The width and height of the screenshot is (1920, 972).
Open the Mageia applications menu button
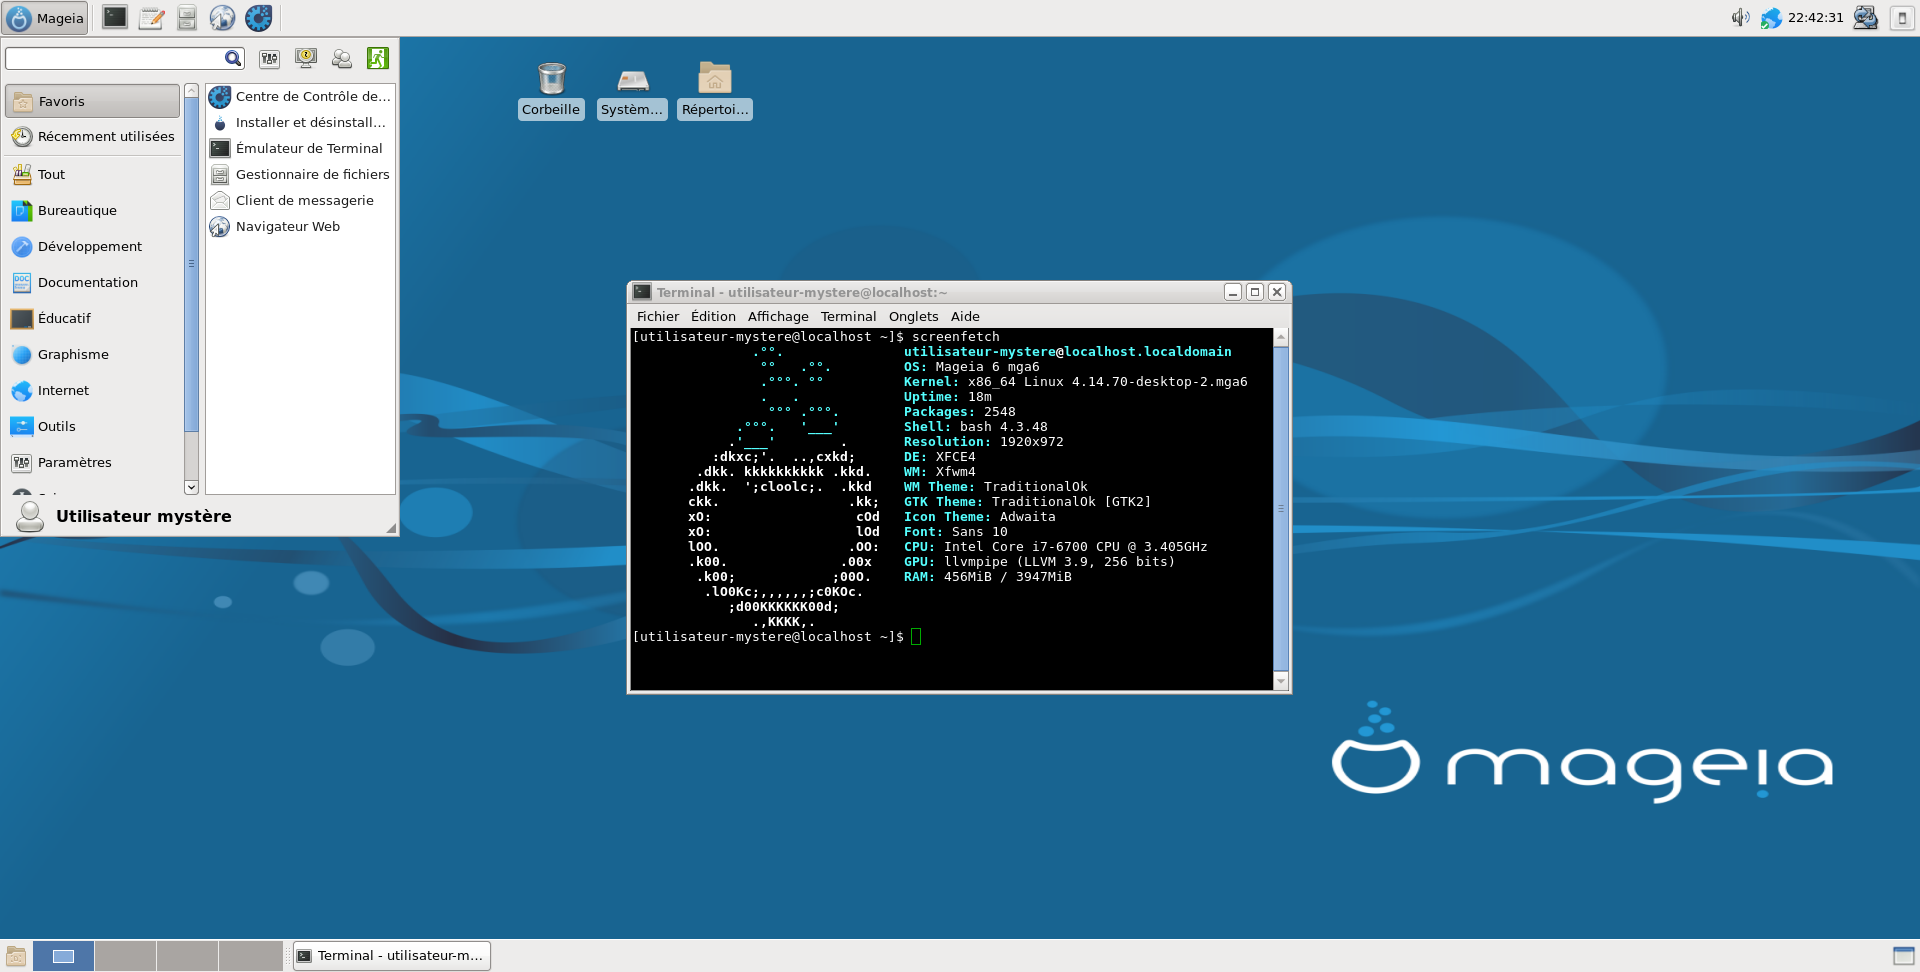coord(46,18)
